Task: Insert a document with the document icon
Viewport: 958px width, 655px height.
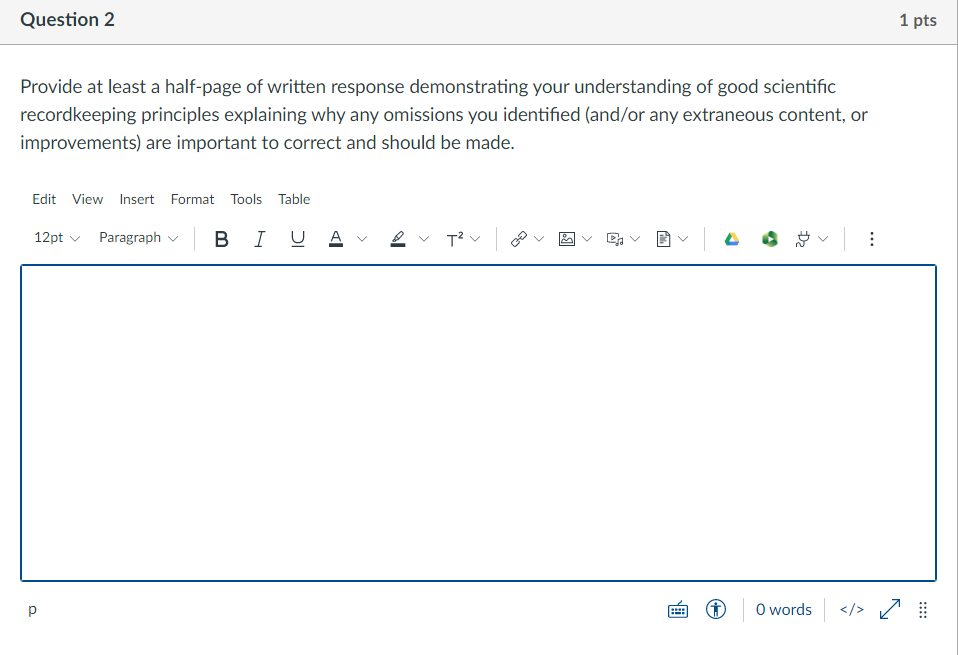Action: (661, 238)
